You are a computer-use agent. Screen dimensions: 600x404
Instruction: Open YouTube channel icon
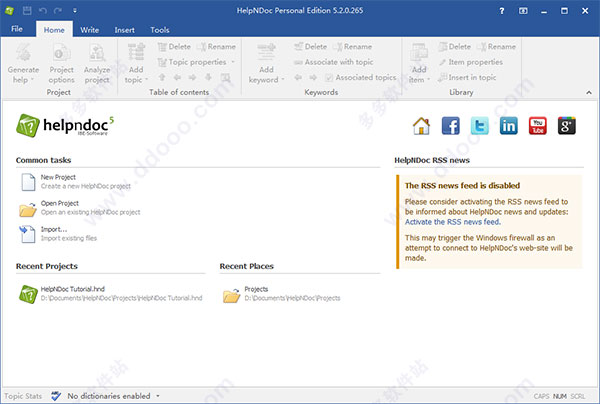tap(538, 126)
